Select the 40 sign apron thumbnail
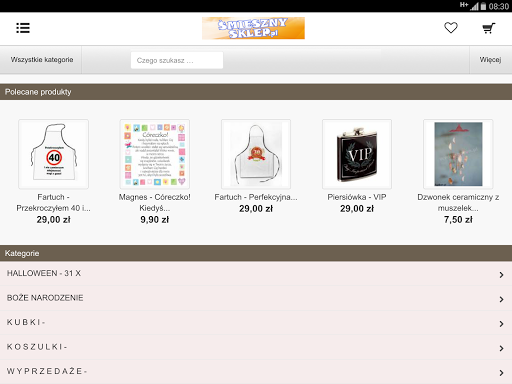This screenshot has height=384, width=512. pos(54,154)
